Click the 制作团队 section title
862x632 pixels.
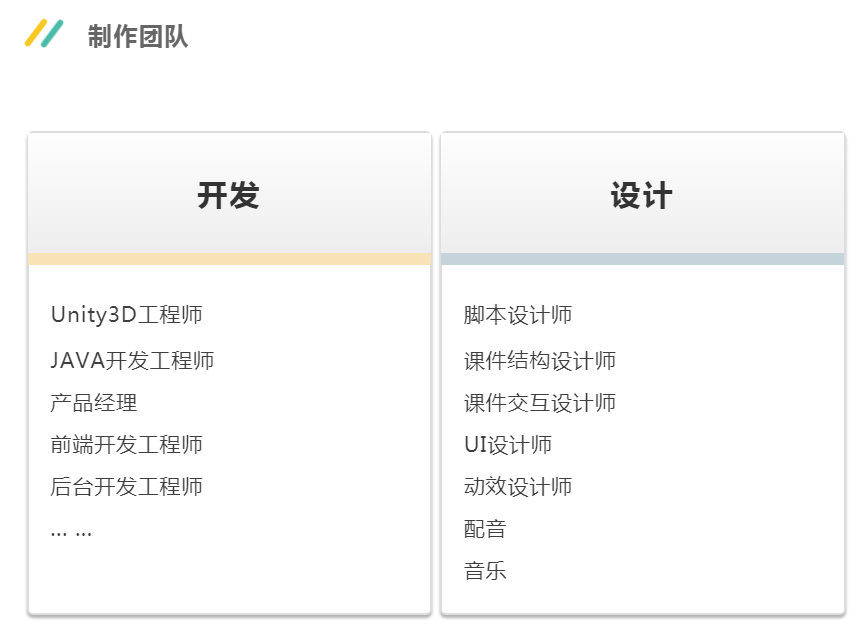[137, 37]
